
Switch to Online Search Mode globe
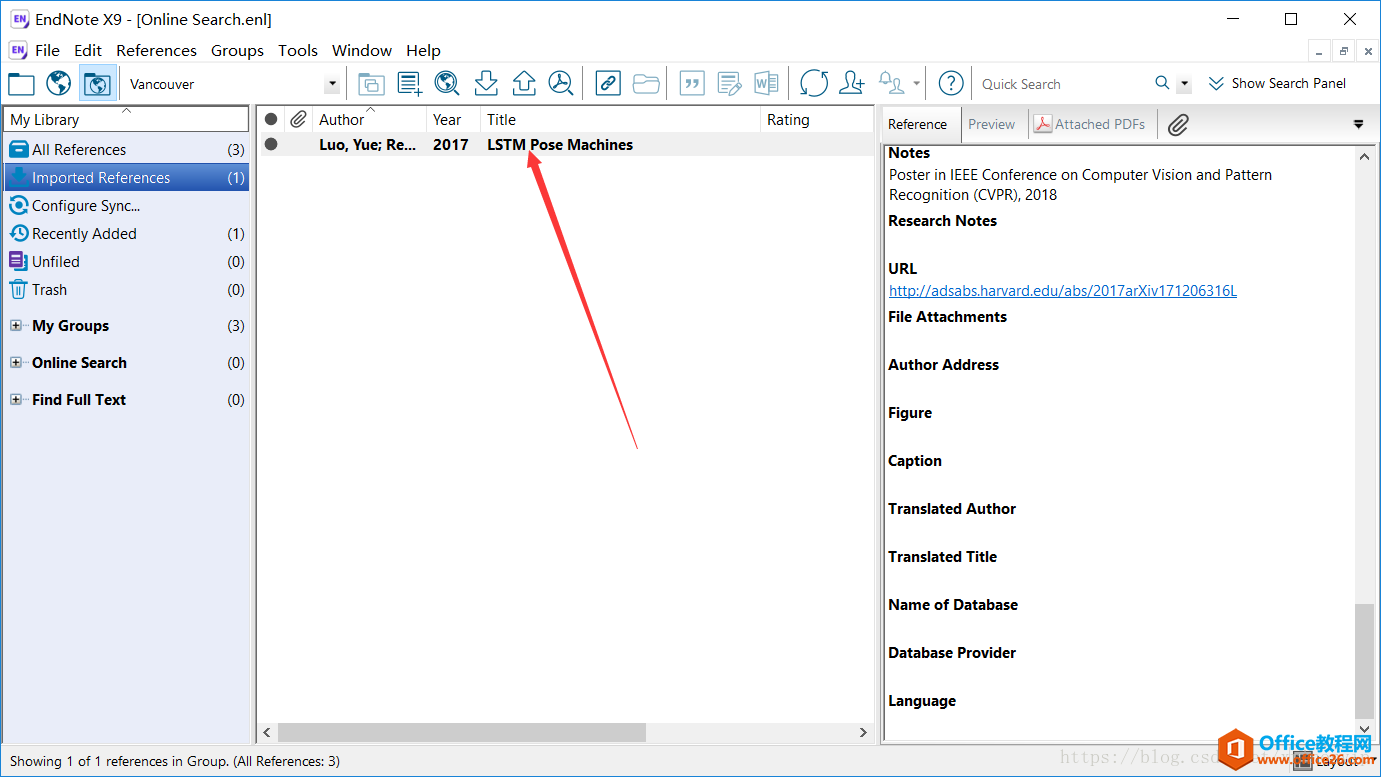pyautogui.click(x=59, y=84)
